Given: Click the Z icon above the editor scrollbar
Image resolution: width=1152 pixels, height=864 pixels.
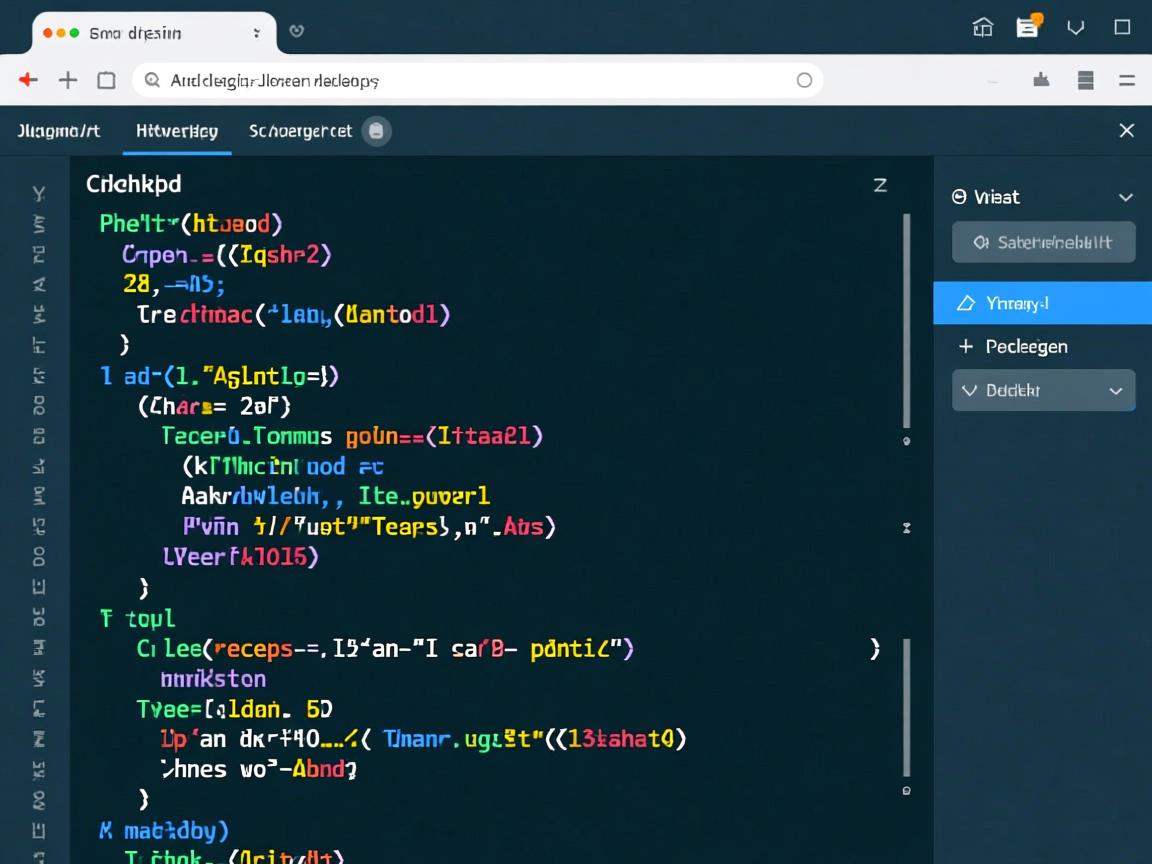Looking at the screenshot, I should 880,184.
